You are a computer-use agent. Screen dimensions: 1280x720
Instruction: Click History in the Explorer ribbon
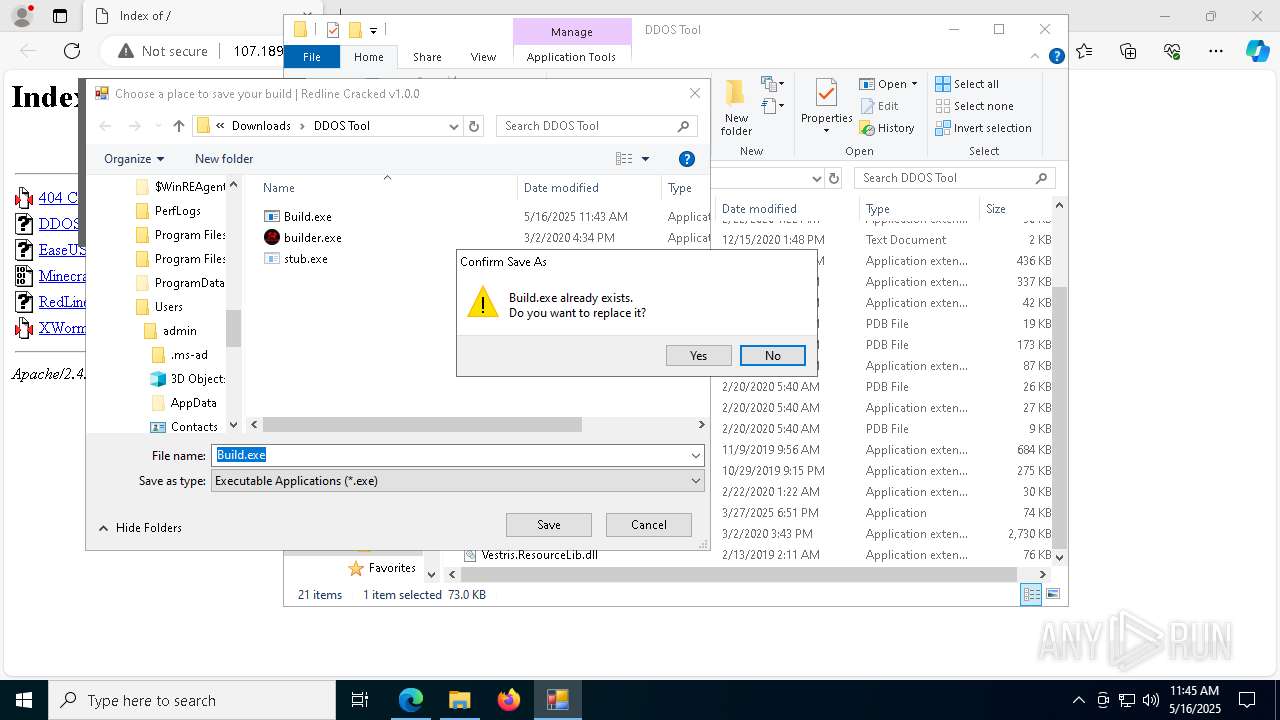(887, 128)
